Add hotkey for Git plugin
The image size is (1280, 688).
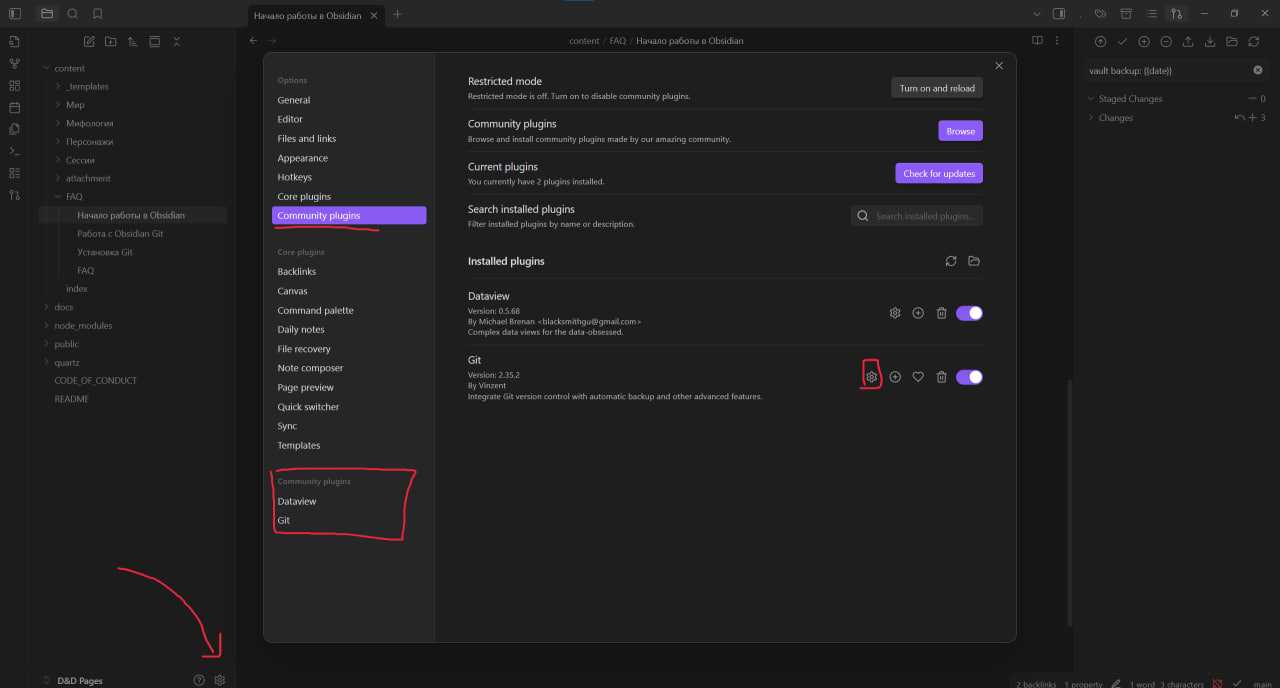click(895, 377)
